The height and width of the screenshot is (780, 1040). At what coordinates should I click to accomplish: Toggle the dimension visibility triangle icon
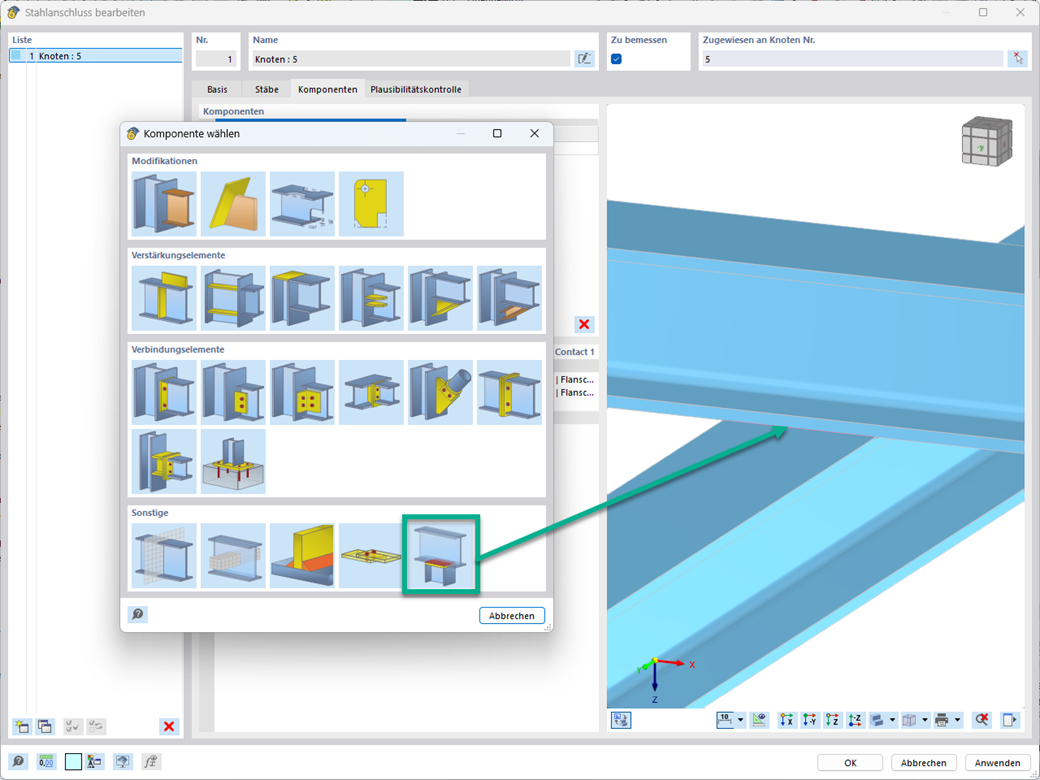click(x=759, y=720)
